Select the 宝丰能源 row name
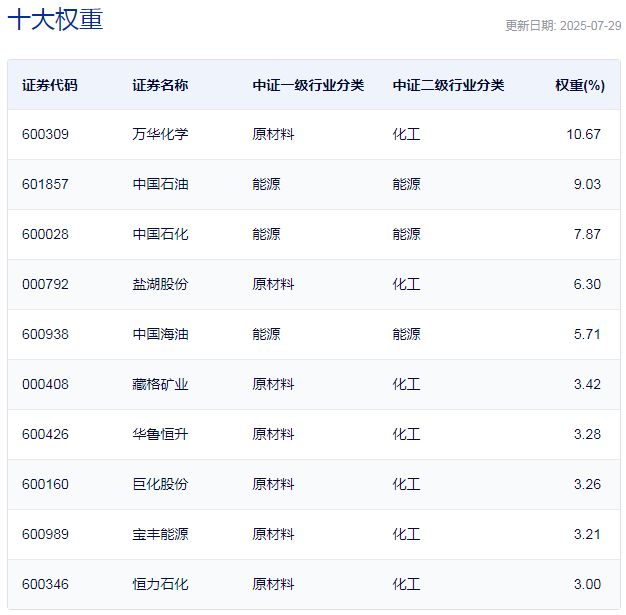Screen dimensions: 626x615 [x=160, y=534]
